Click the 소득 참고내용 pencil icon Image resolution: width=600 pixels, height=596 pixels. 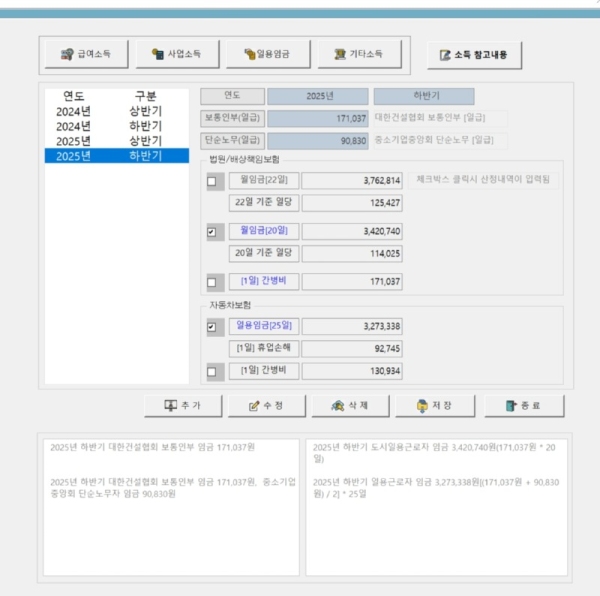pos(445,55)
